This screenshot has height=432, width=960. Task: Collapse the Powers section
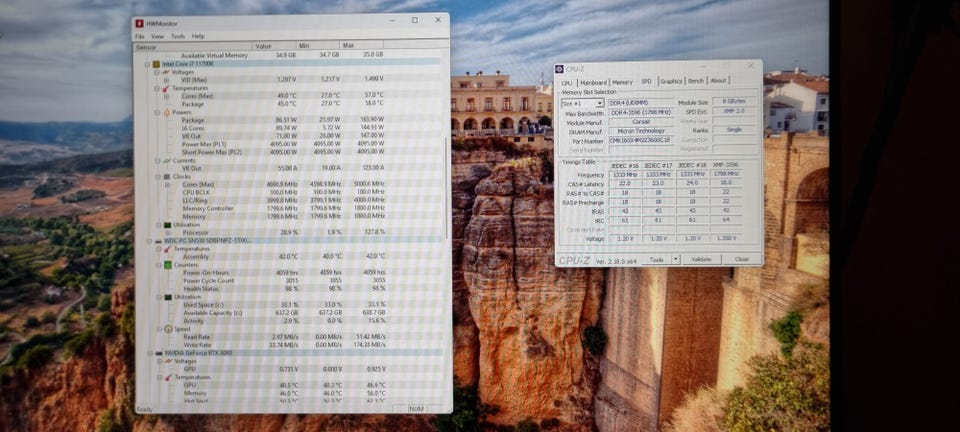(x=157, y=113)
